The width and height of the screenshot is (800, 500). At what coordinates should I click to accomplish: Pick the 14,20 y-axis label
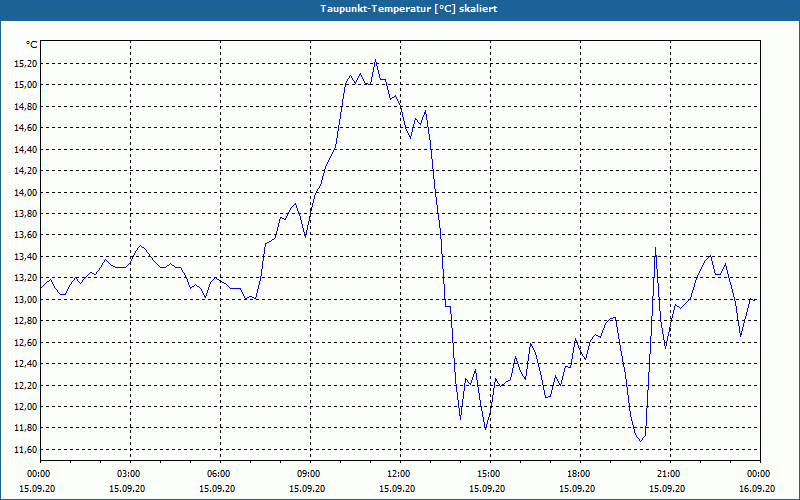click(x=26, y=170)
